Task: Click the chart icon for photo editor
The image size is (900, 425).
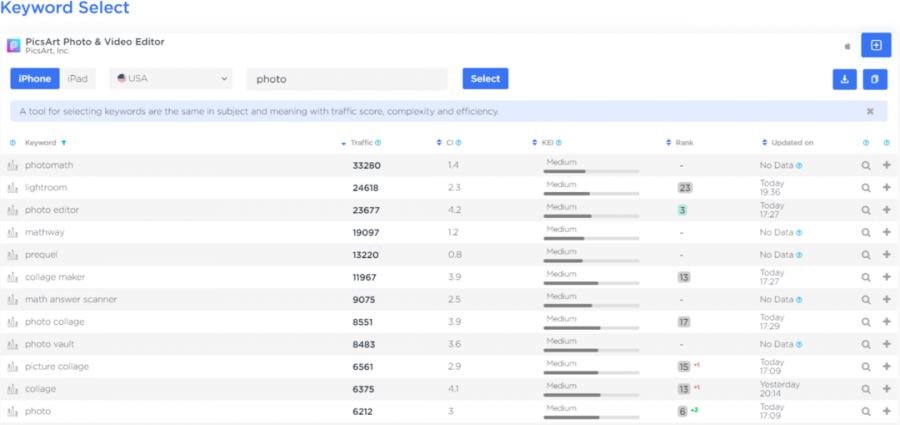Action: coord(13,210)
